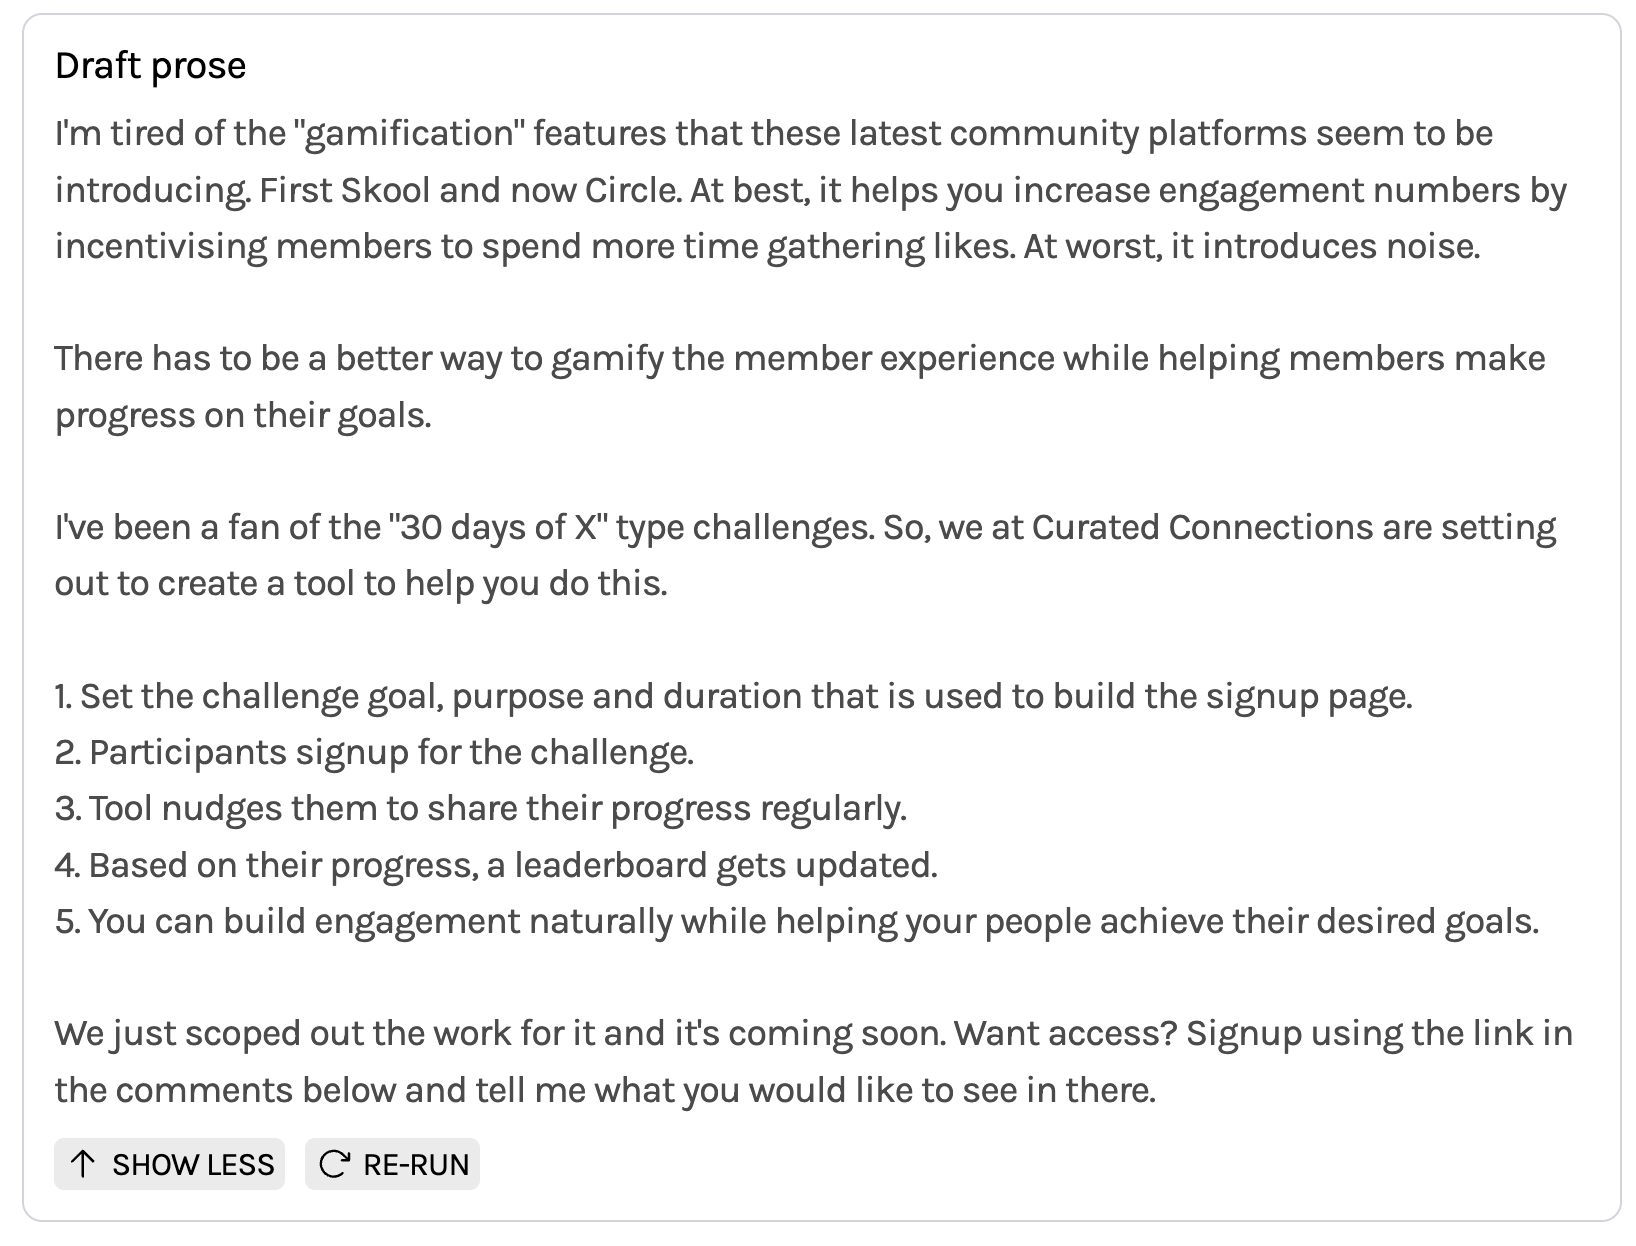Viewport: 1636px width, 1246px height.
Task: Click the "Curated Connections" company name
Action: pos(1202,527)
